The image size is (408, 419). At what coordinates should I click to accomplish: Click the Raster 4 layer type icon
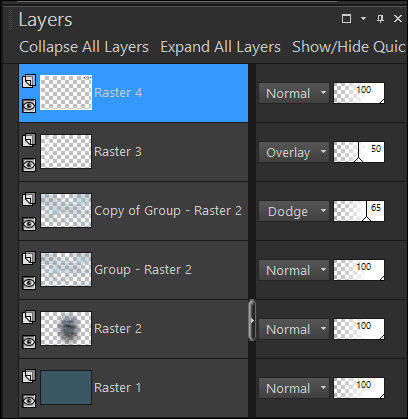pyautogui.click(x=29, y=81)
